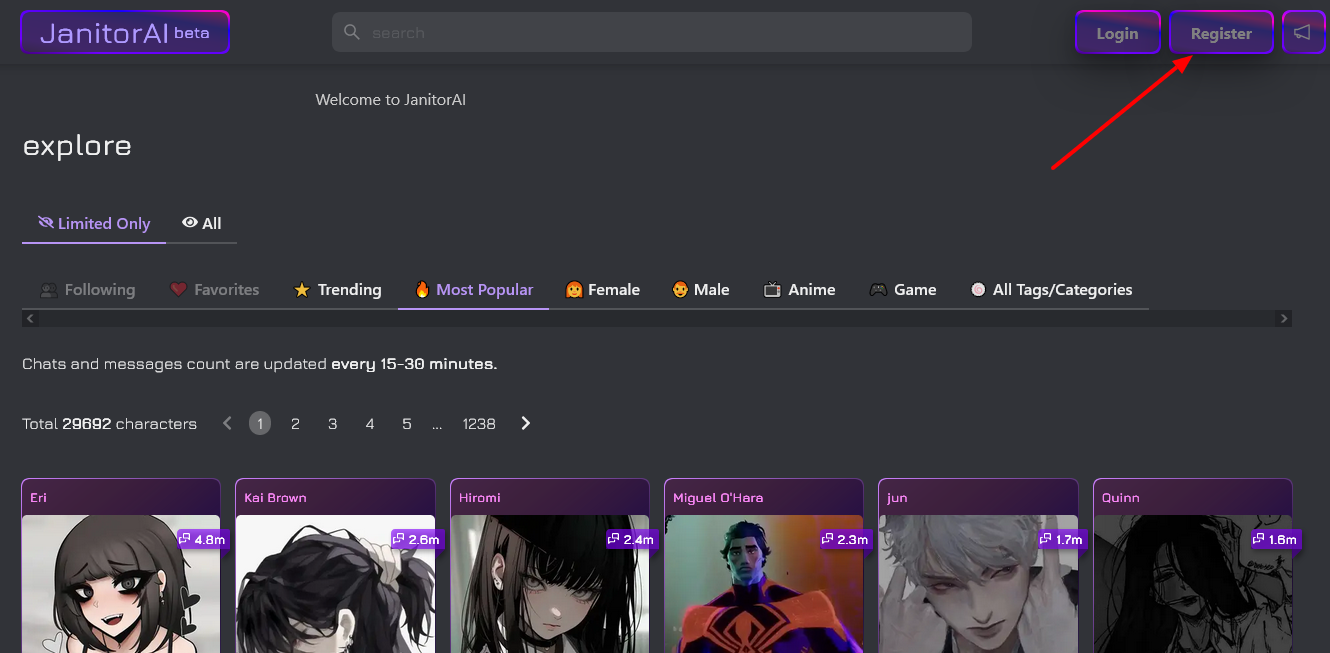Click 'every 15-30 minutes' update notice
The width and height of the screenshot is (1330, 653).
pos(414,364)
